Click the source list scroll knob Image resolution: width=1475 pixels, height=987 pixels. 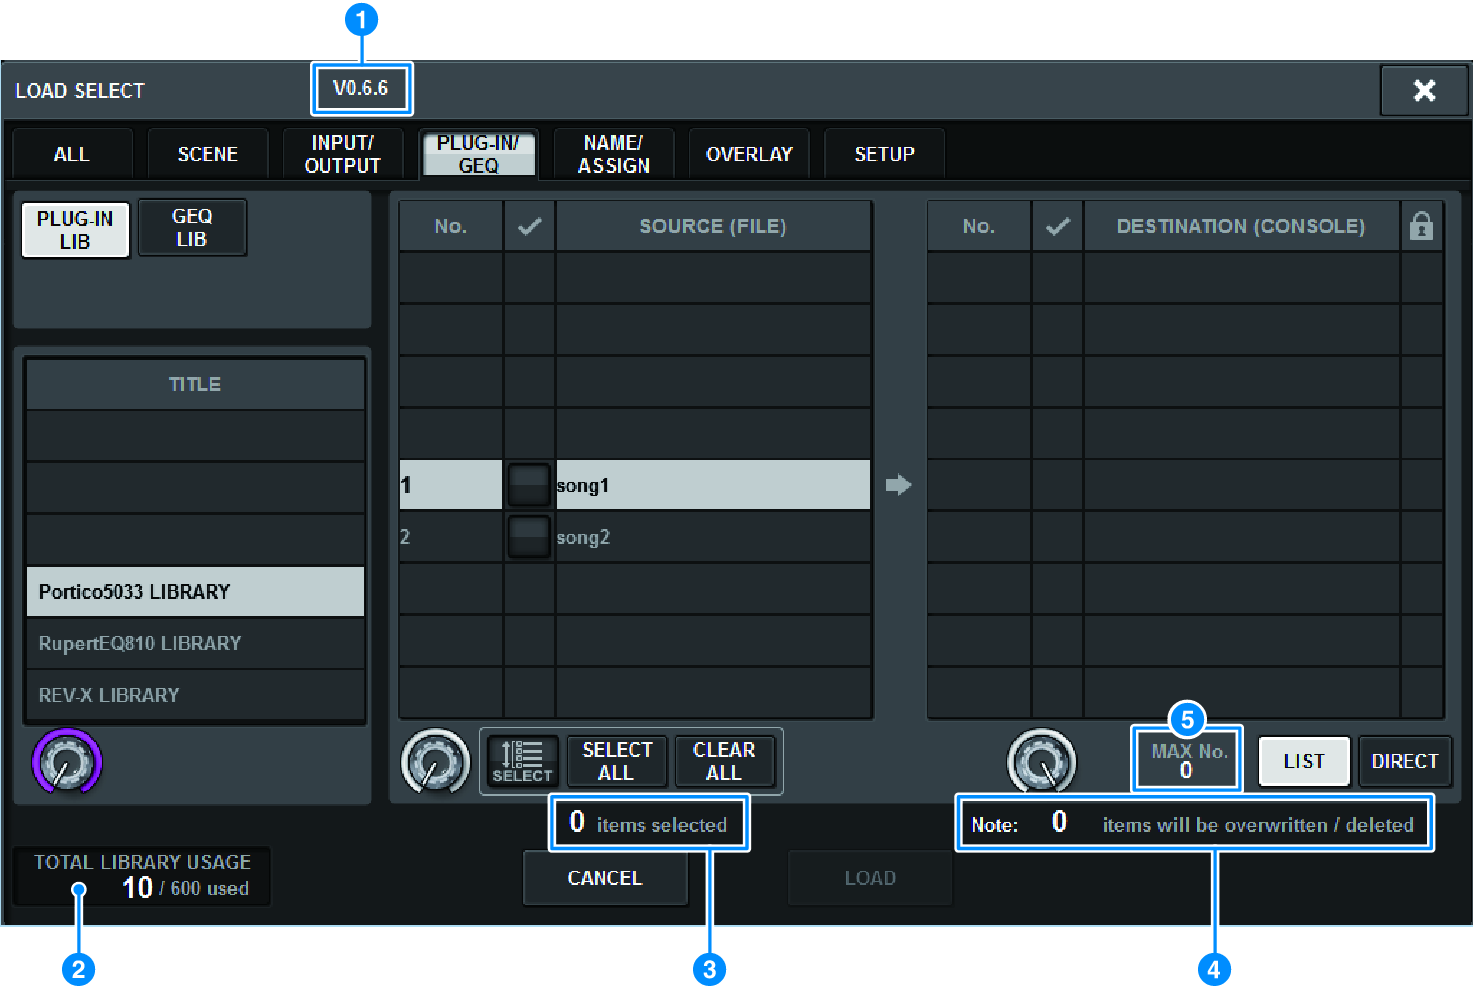click(x=436, y=762)
